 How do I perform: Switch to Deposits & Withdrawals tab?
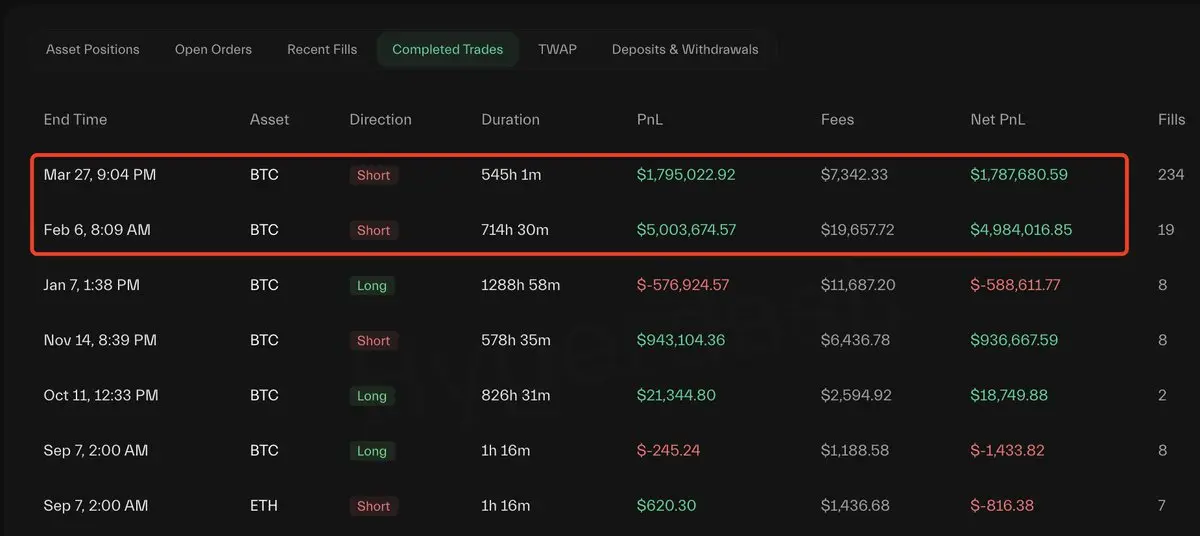tap(685, 49)
